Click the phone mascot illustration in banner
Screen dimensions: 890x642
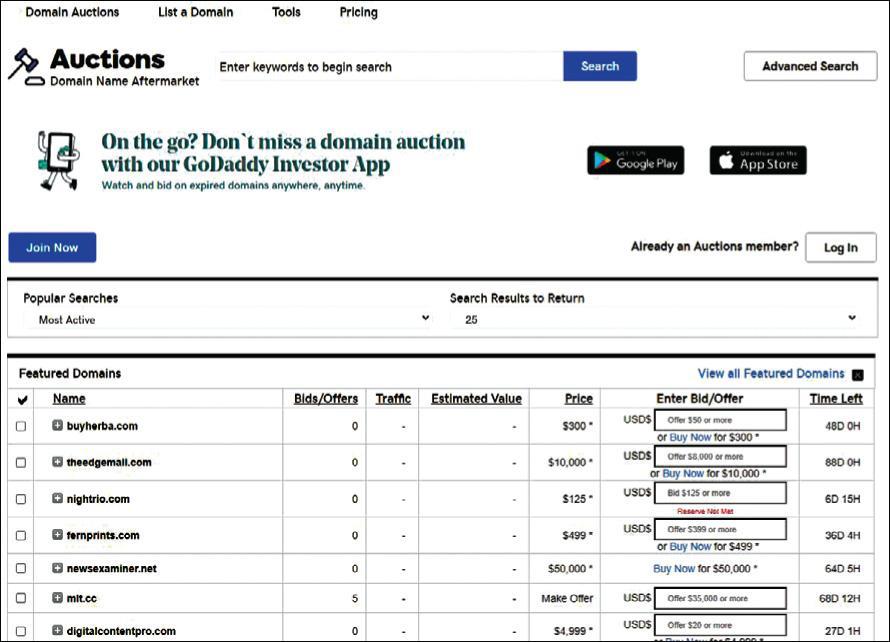(x=58, y=160)
